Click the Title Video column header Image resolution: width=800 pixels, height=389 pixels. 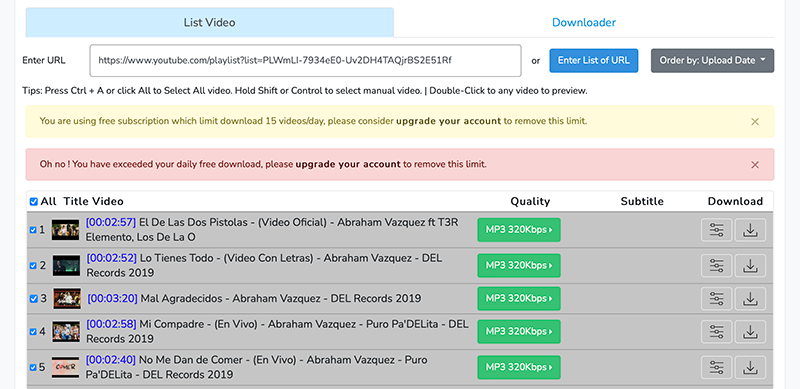[93, 202]
